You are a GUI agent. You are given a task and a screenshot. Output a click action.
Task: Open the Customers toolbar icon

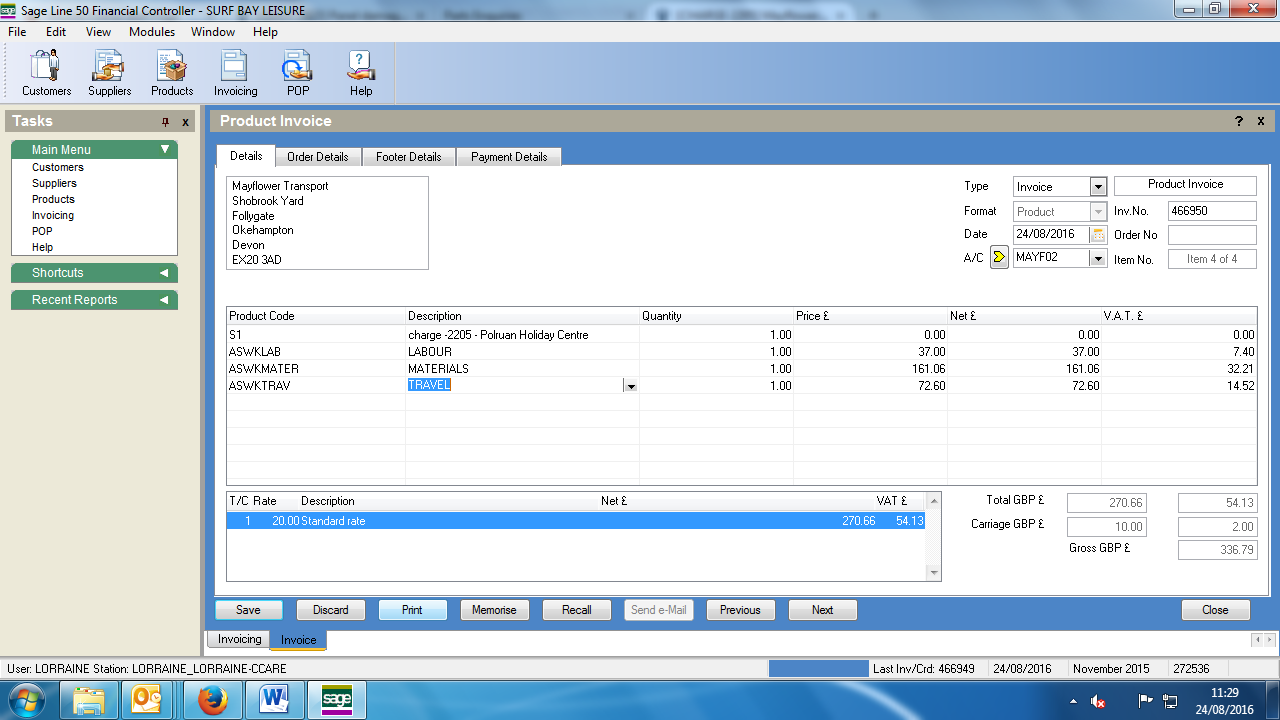coord(46,73)
